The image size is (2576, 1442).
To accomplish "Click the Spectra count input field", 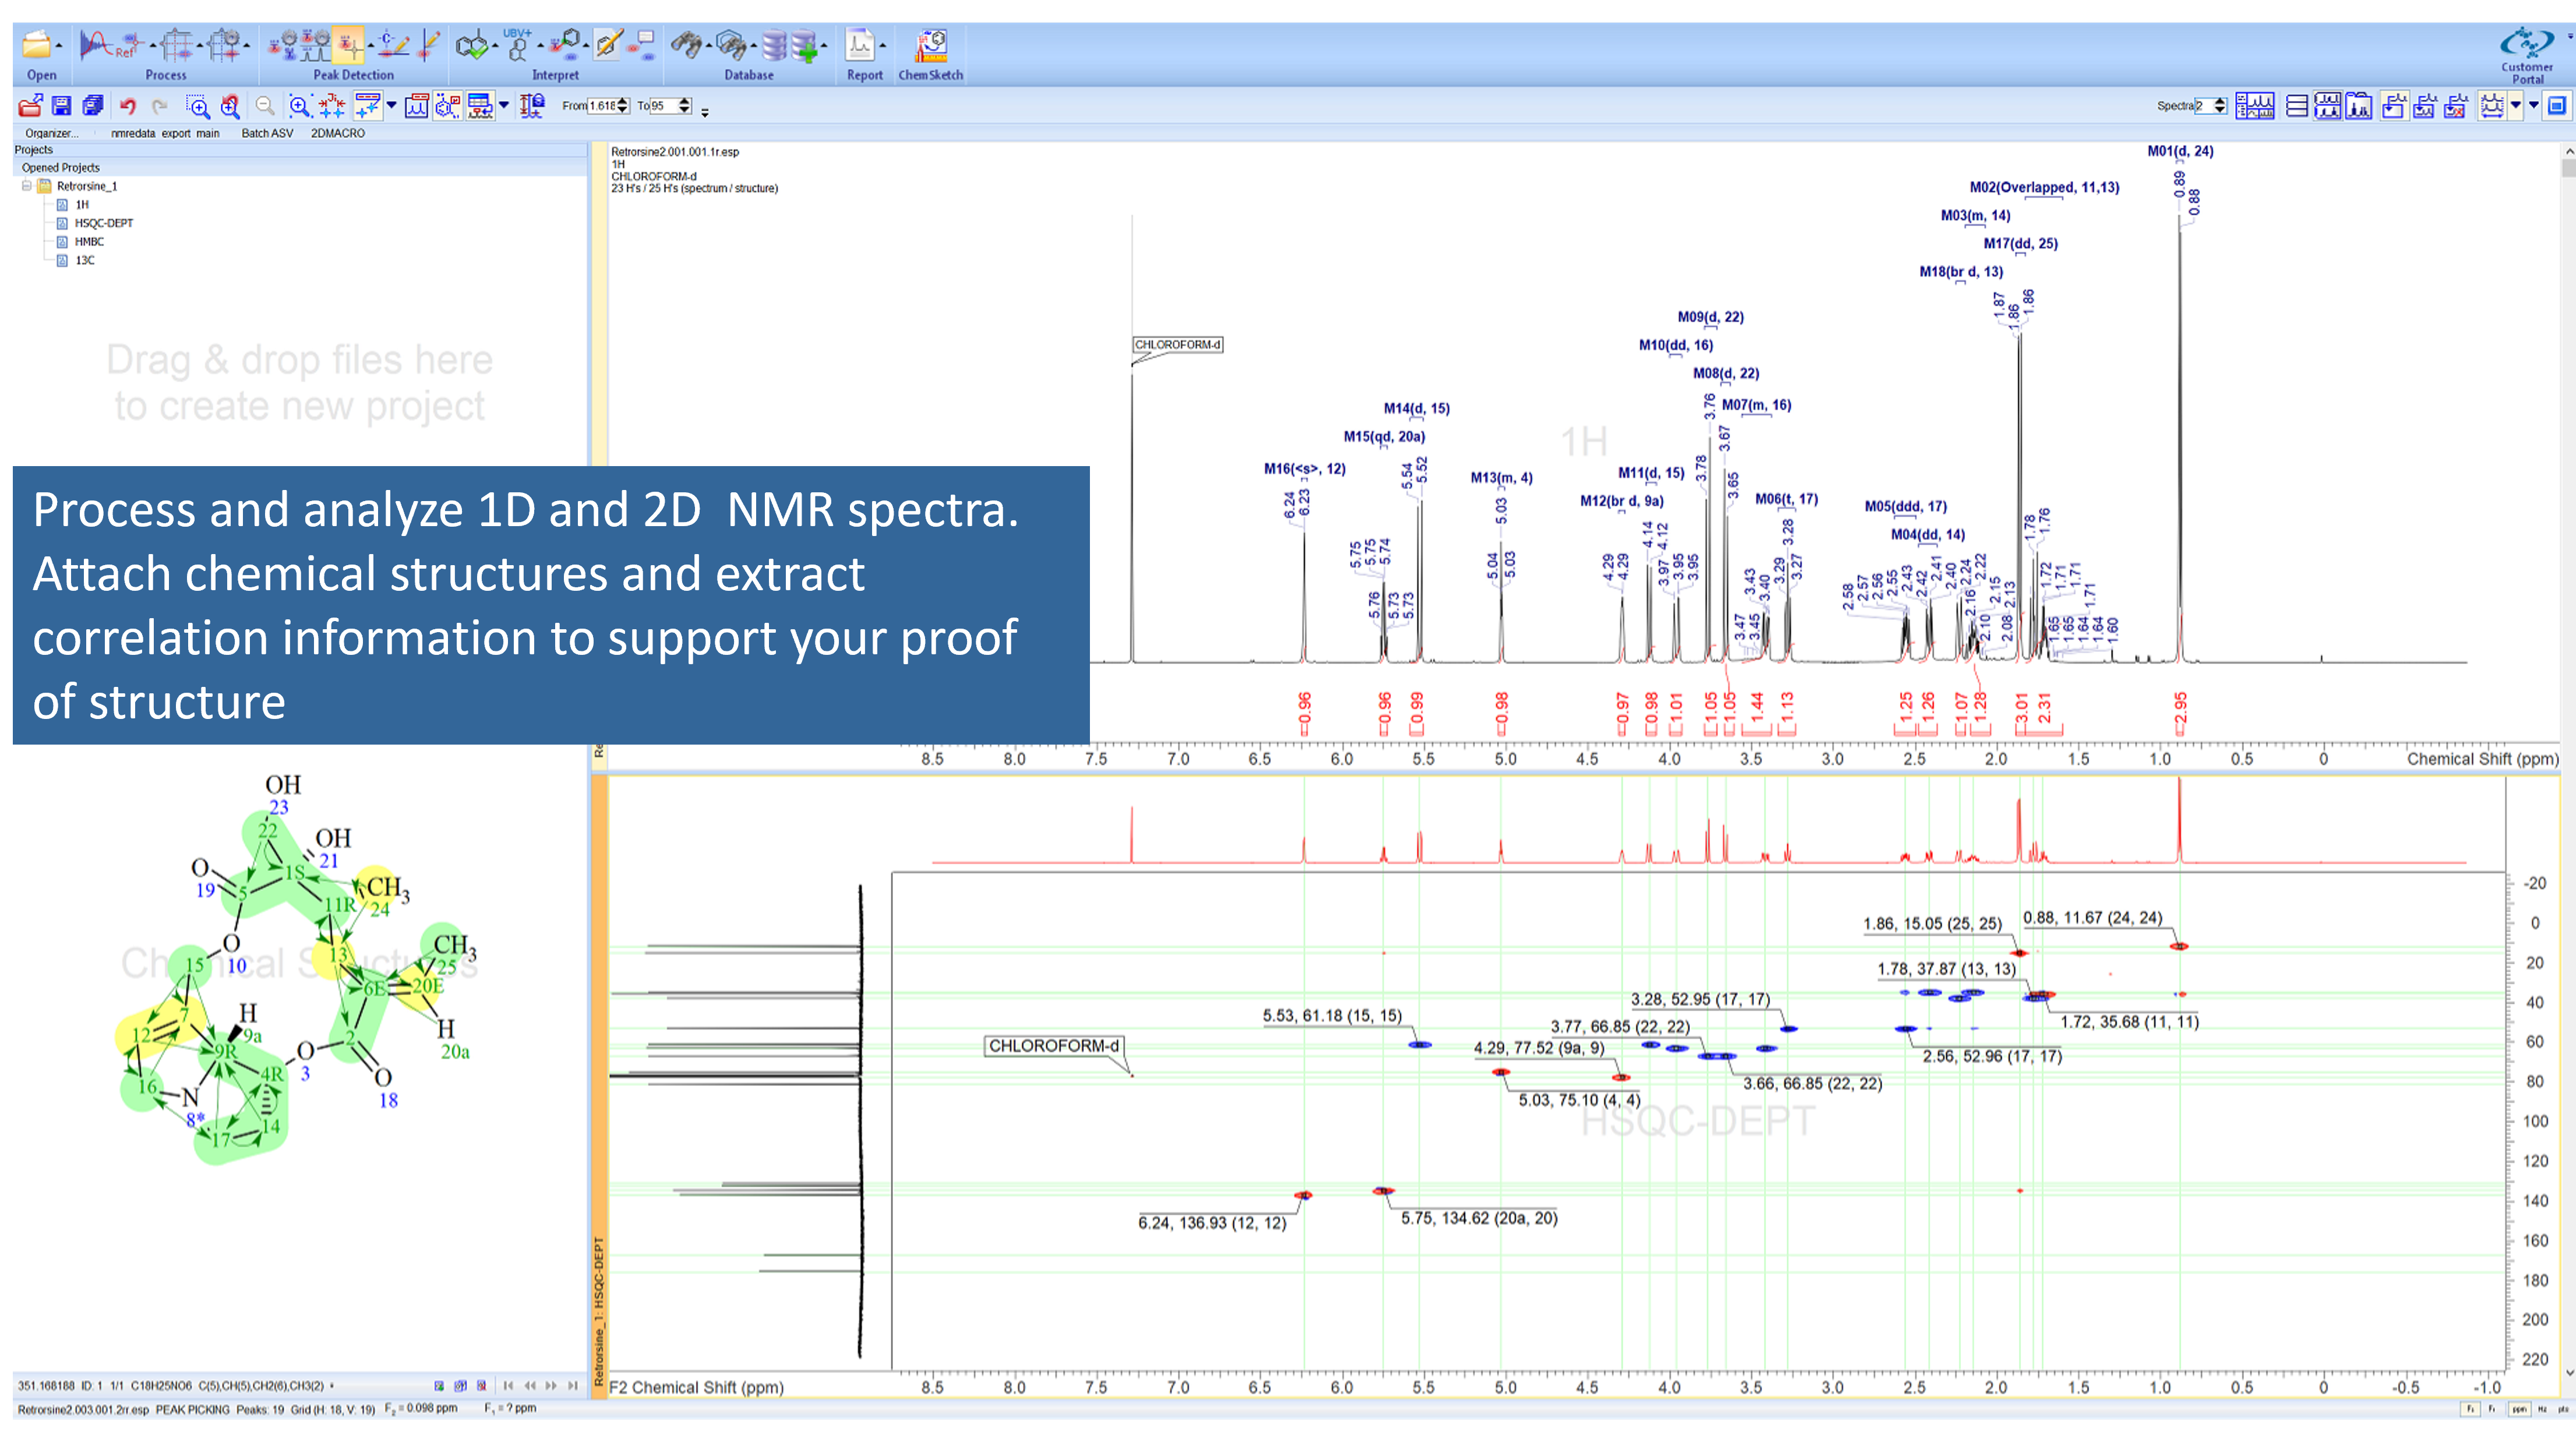I will point(2203,106).
